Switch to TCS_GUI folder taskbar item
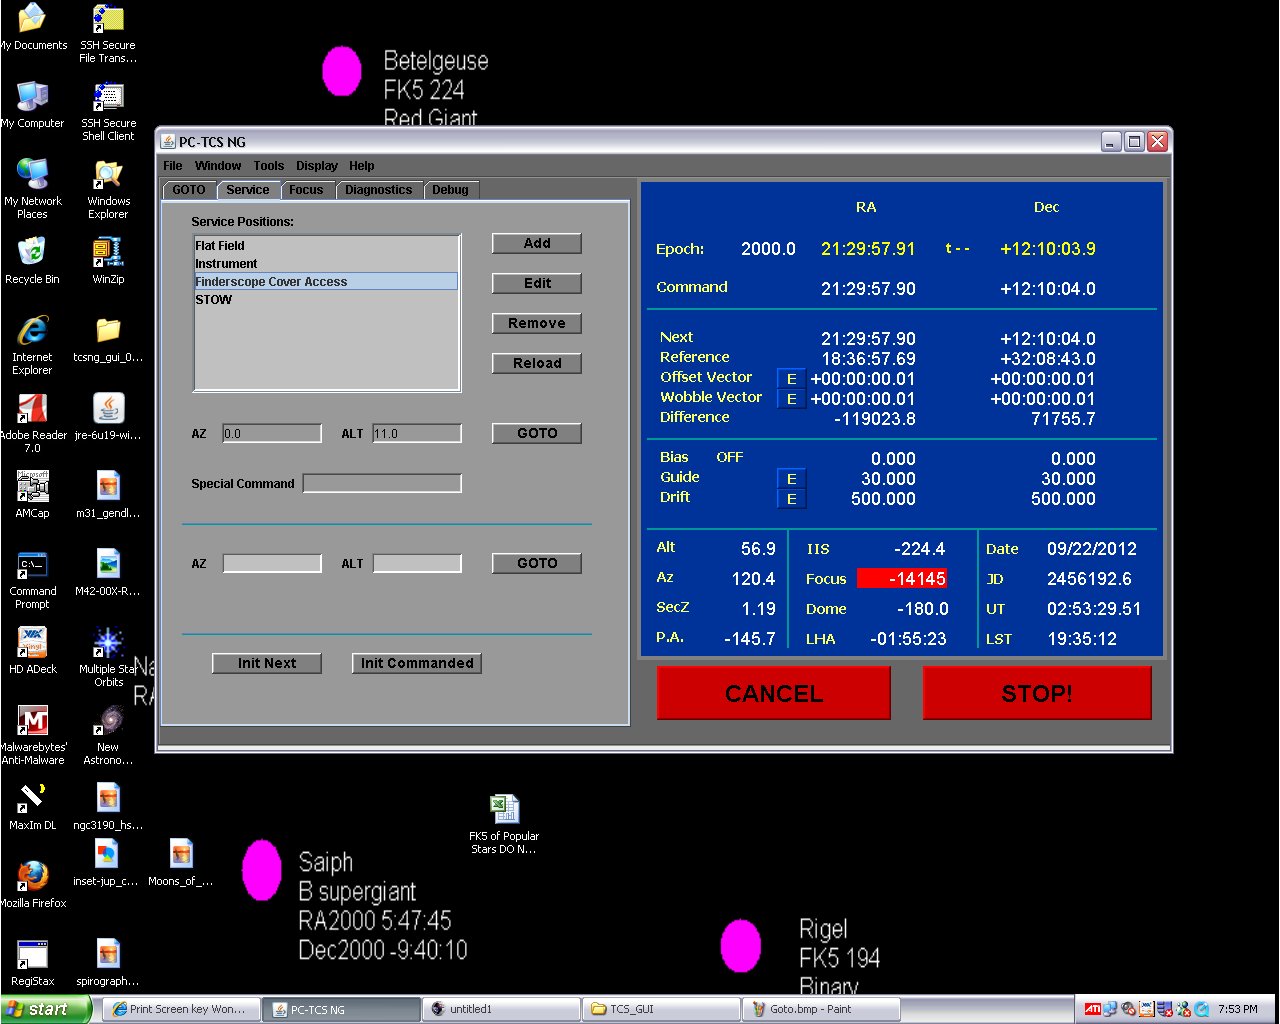This screenshot has width=1280, height=1024. point(661,1009)
